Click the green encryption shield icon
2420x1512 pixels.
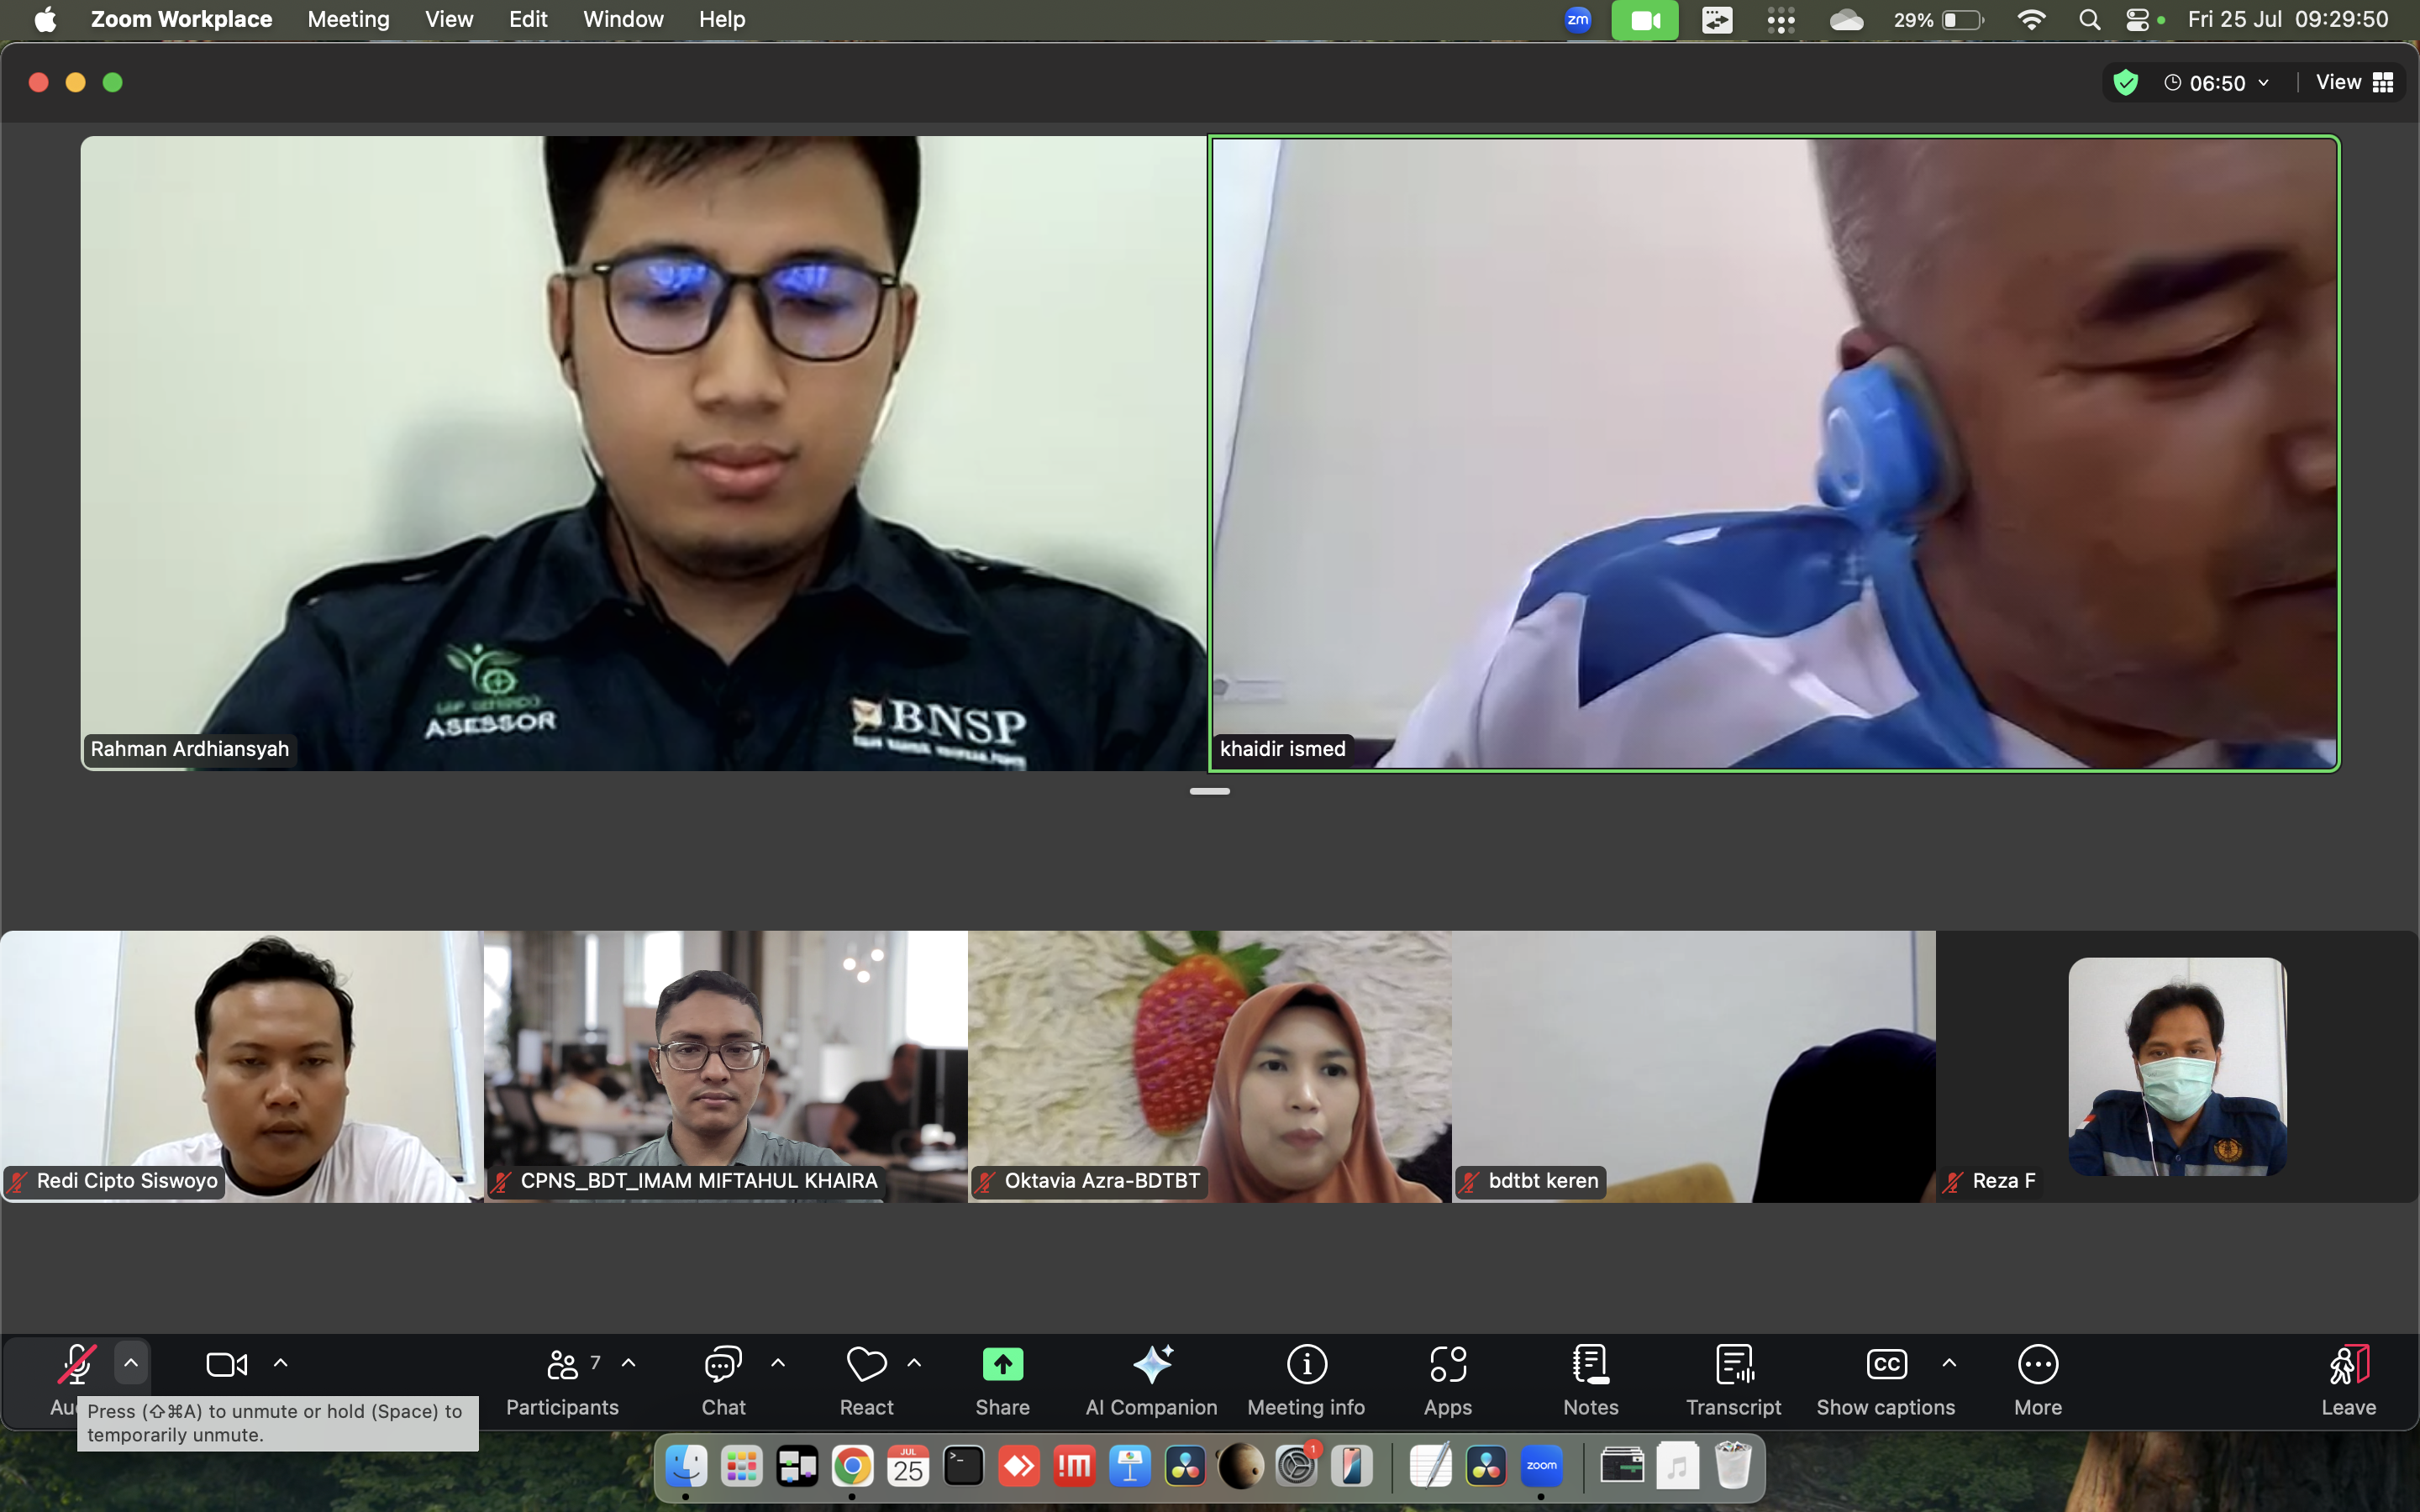pyautogui.click(x=2126, y=83)
